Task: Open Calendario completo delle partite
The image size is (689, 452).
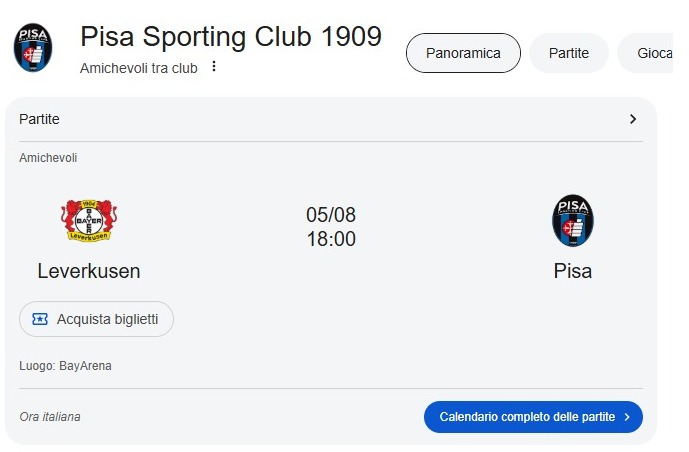Action: pyautogui.click(x=533, y=417)
